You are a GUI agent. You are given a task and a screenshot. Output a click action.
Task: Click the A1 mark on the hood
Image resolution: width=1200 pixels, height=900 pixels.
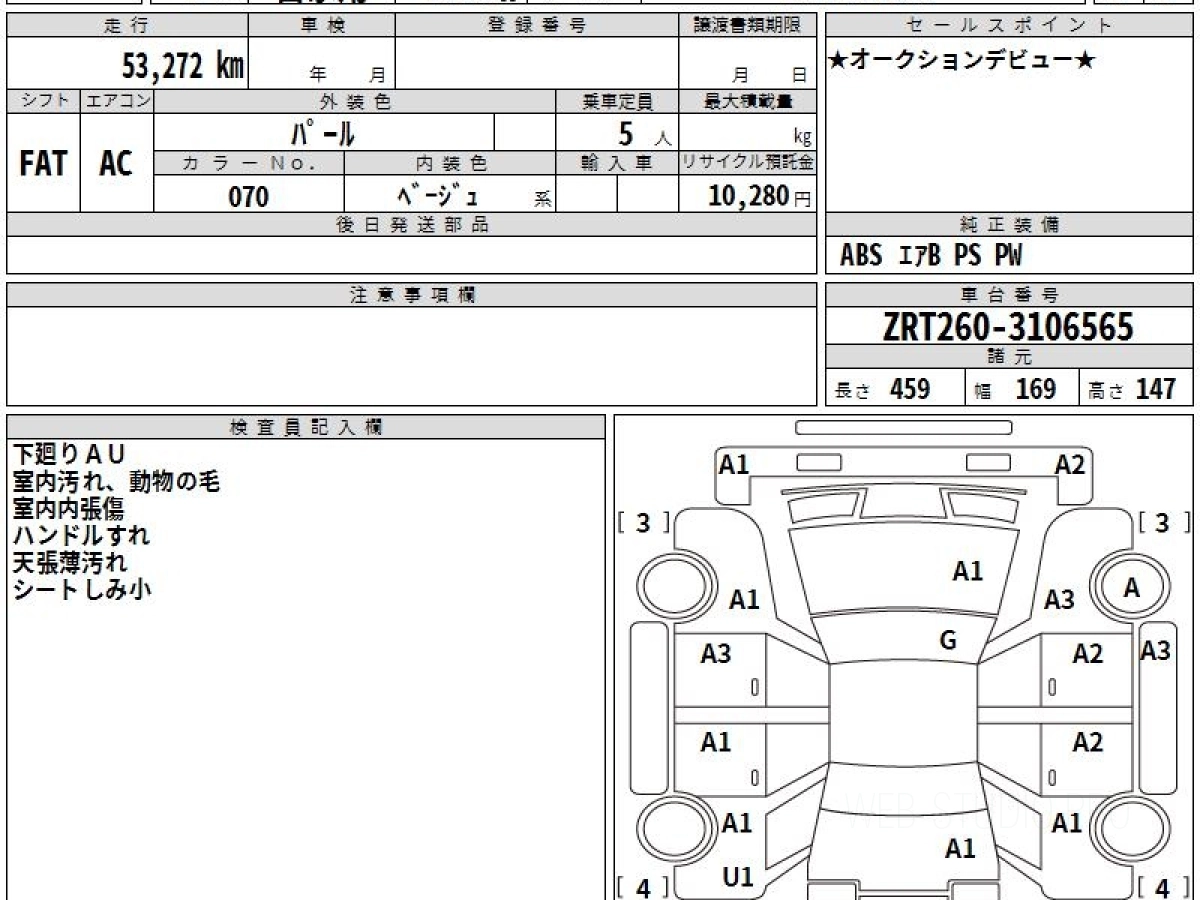click(x=967, y=572)
